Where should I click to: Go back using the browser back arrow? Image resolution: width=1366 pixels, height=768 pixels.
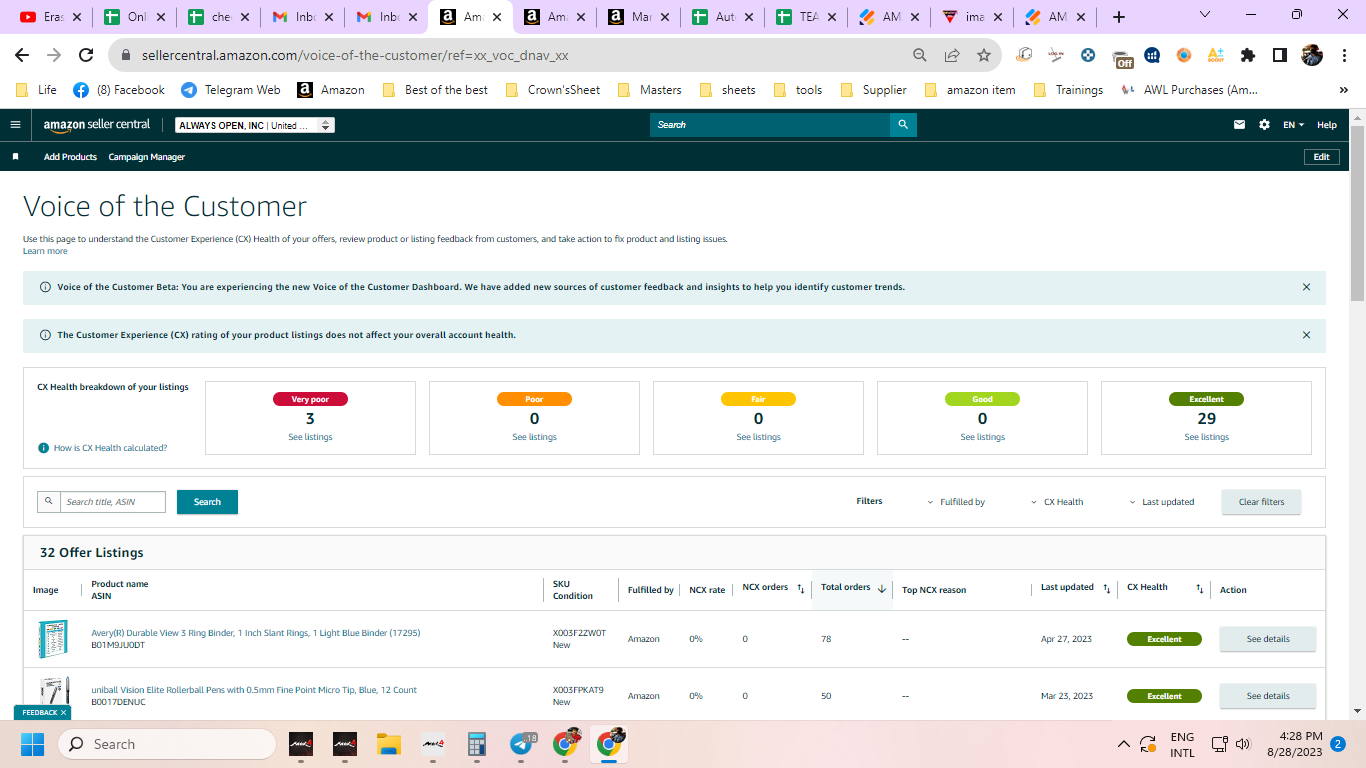pos(22,55)
